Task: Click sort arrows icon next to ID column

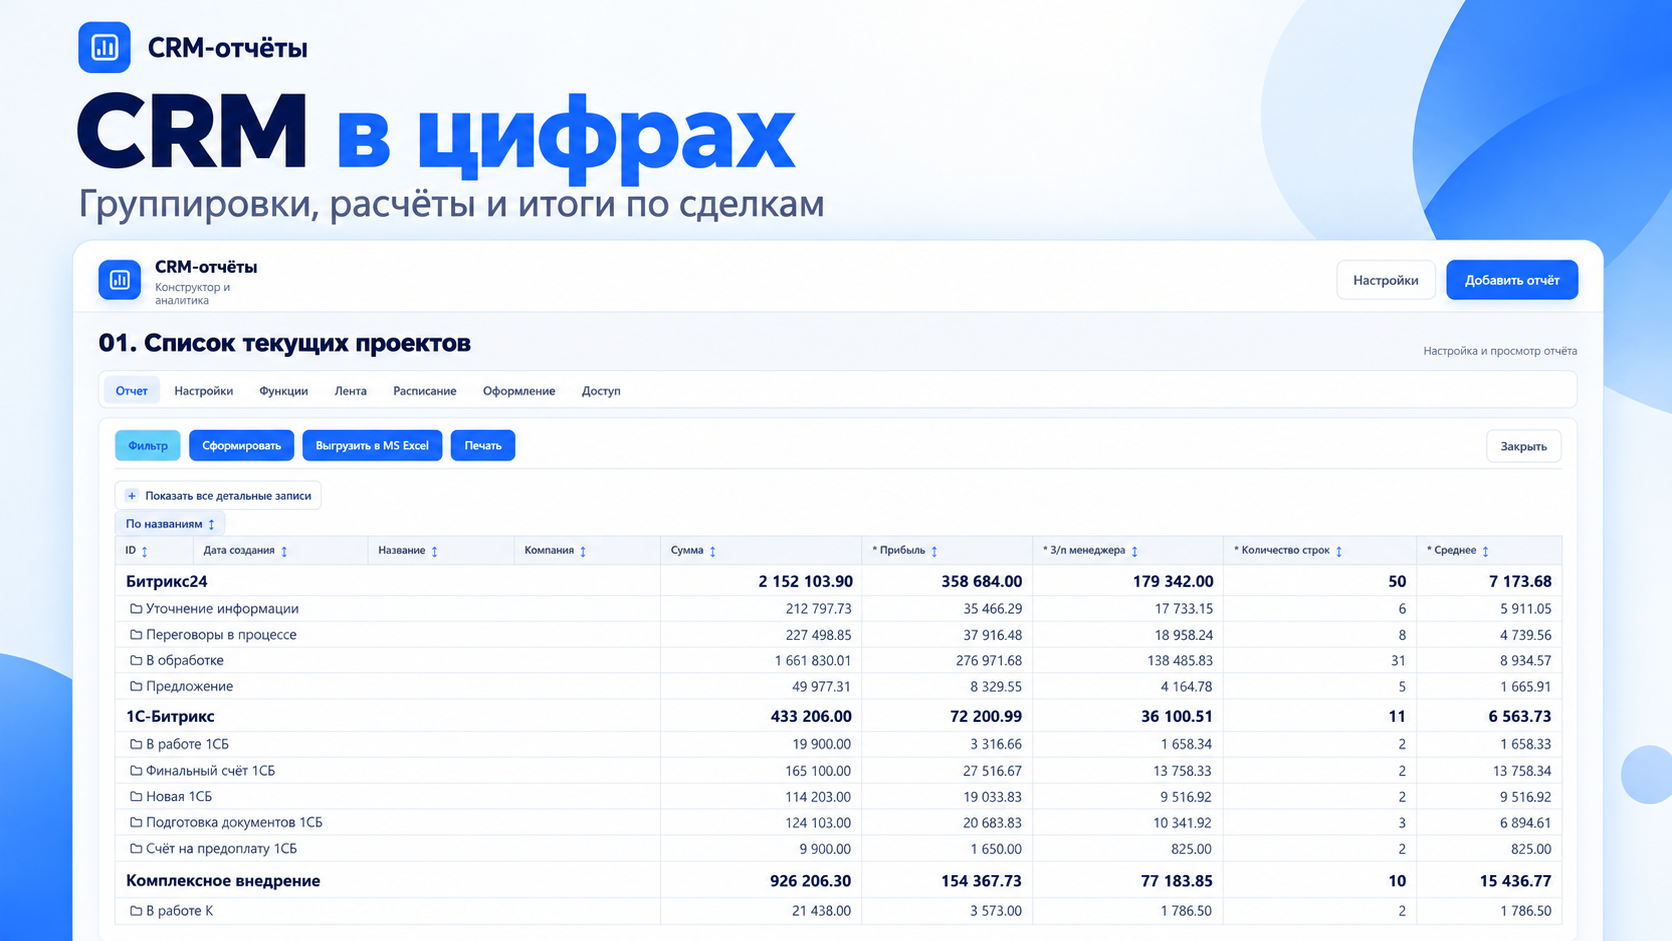Action: (145, 551)
